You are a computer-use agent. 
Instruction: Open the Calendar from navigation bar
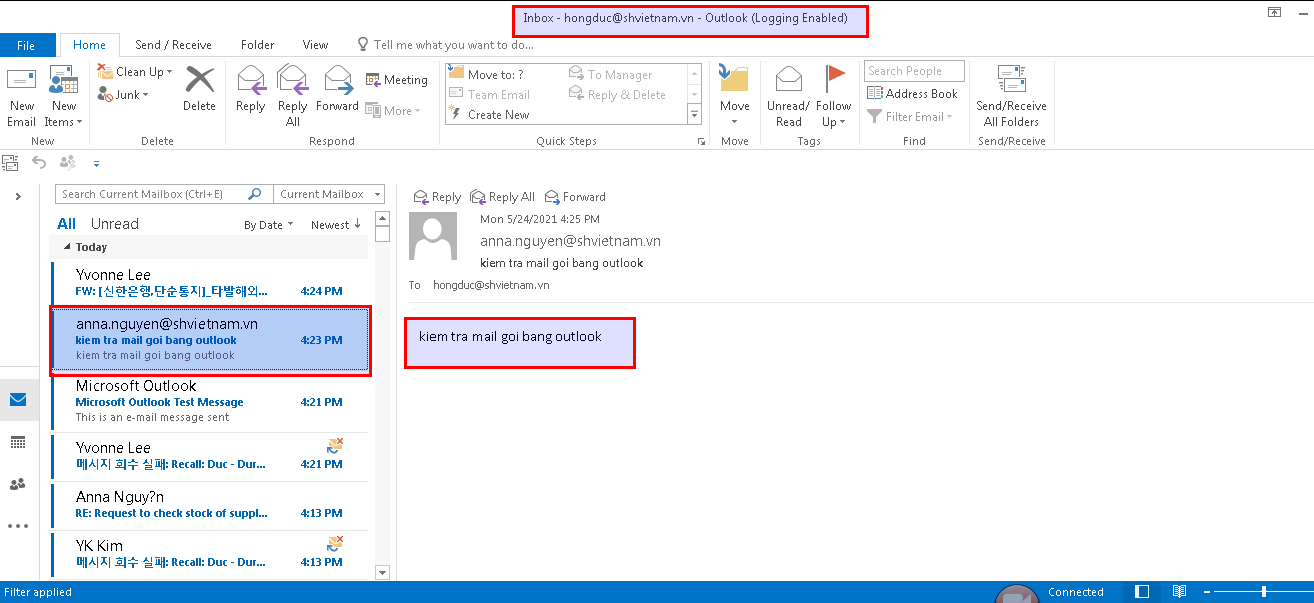point(18,442)
